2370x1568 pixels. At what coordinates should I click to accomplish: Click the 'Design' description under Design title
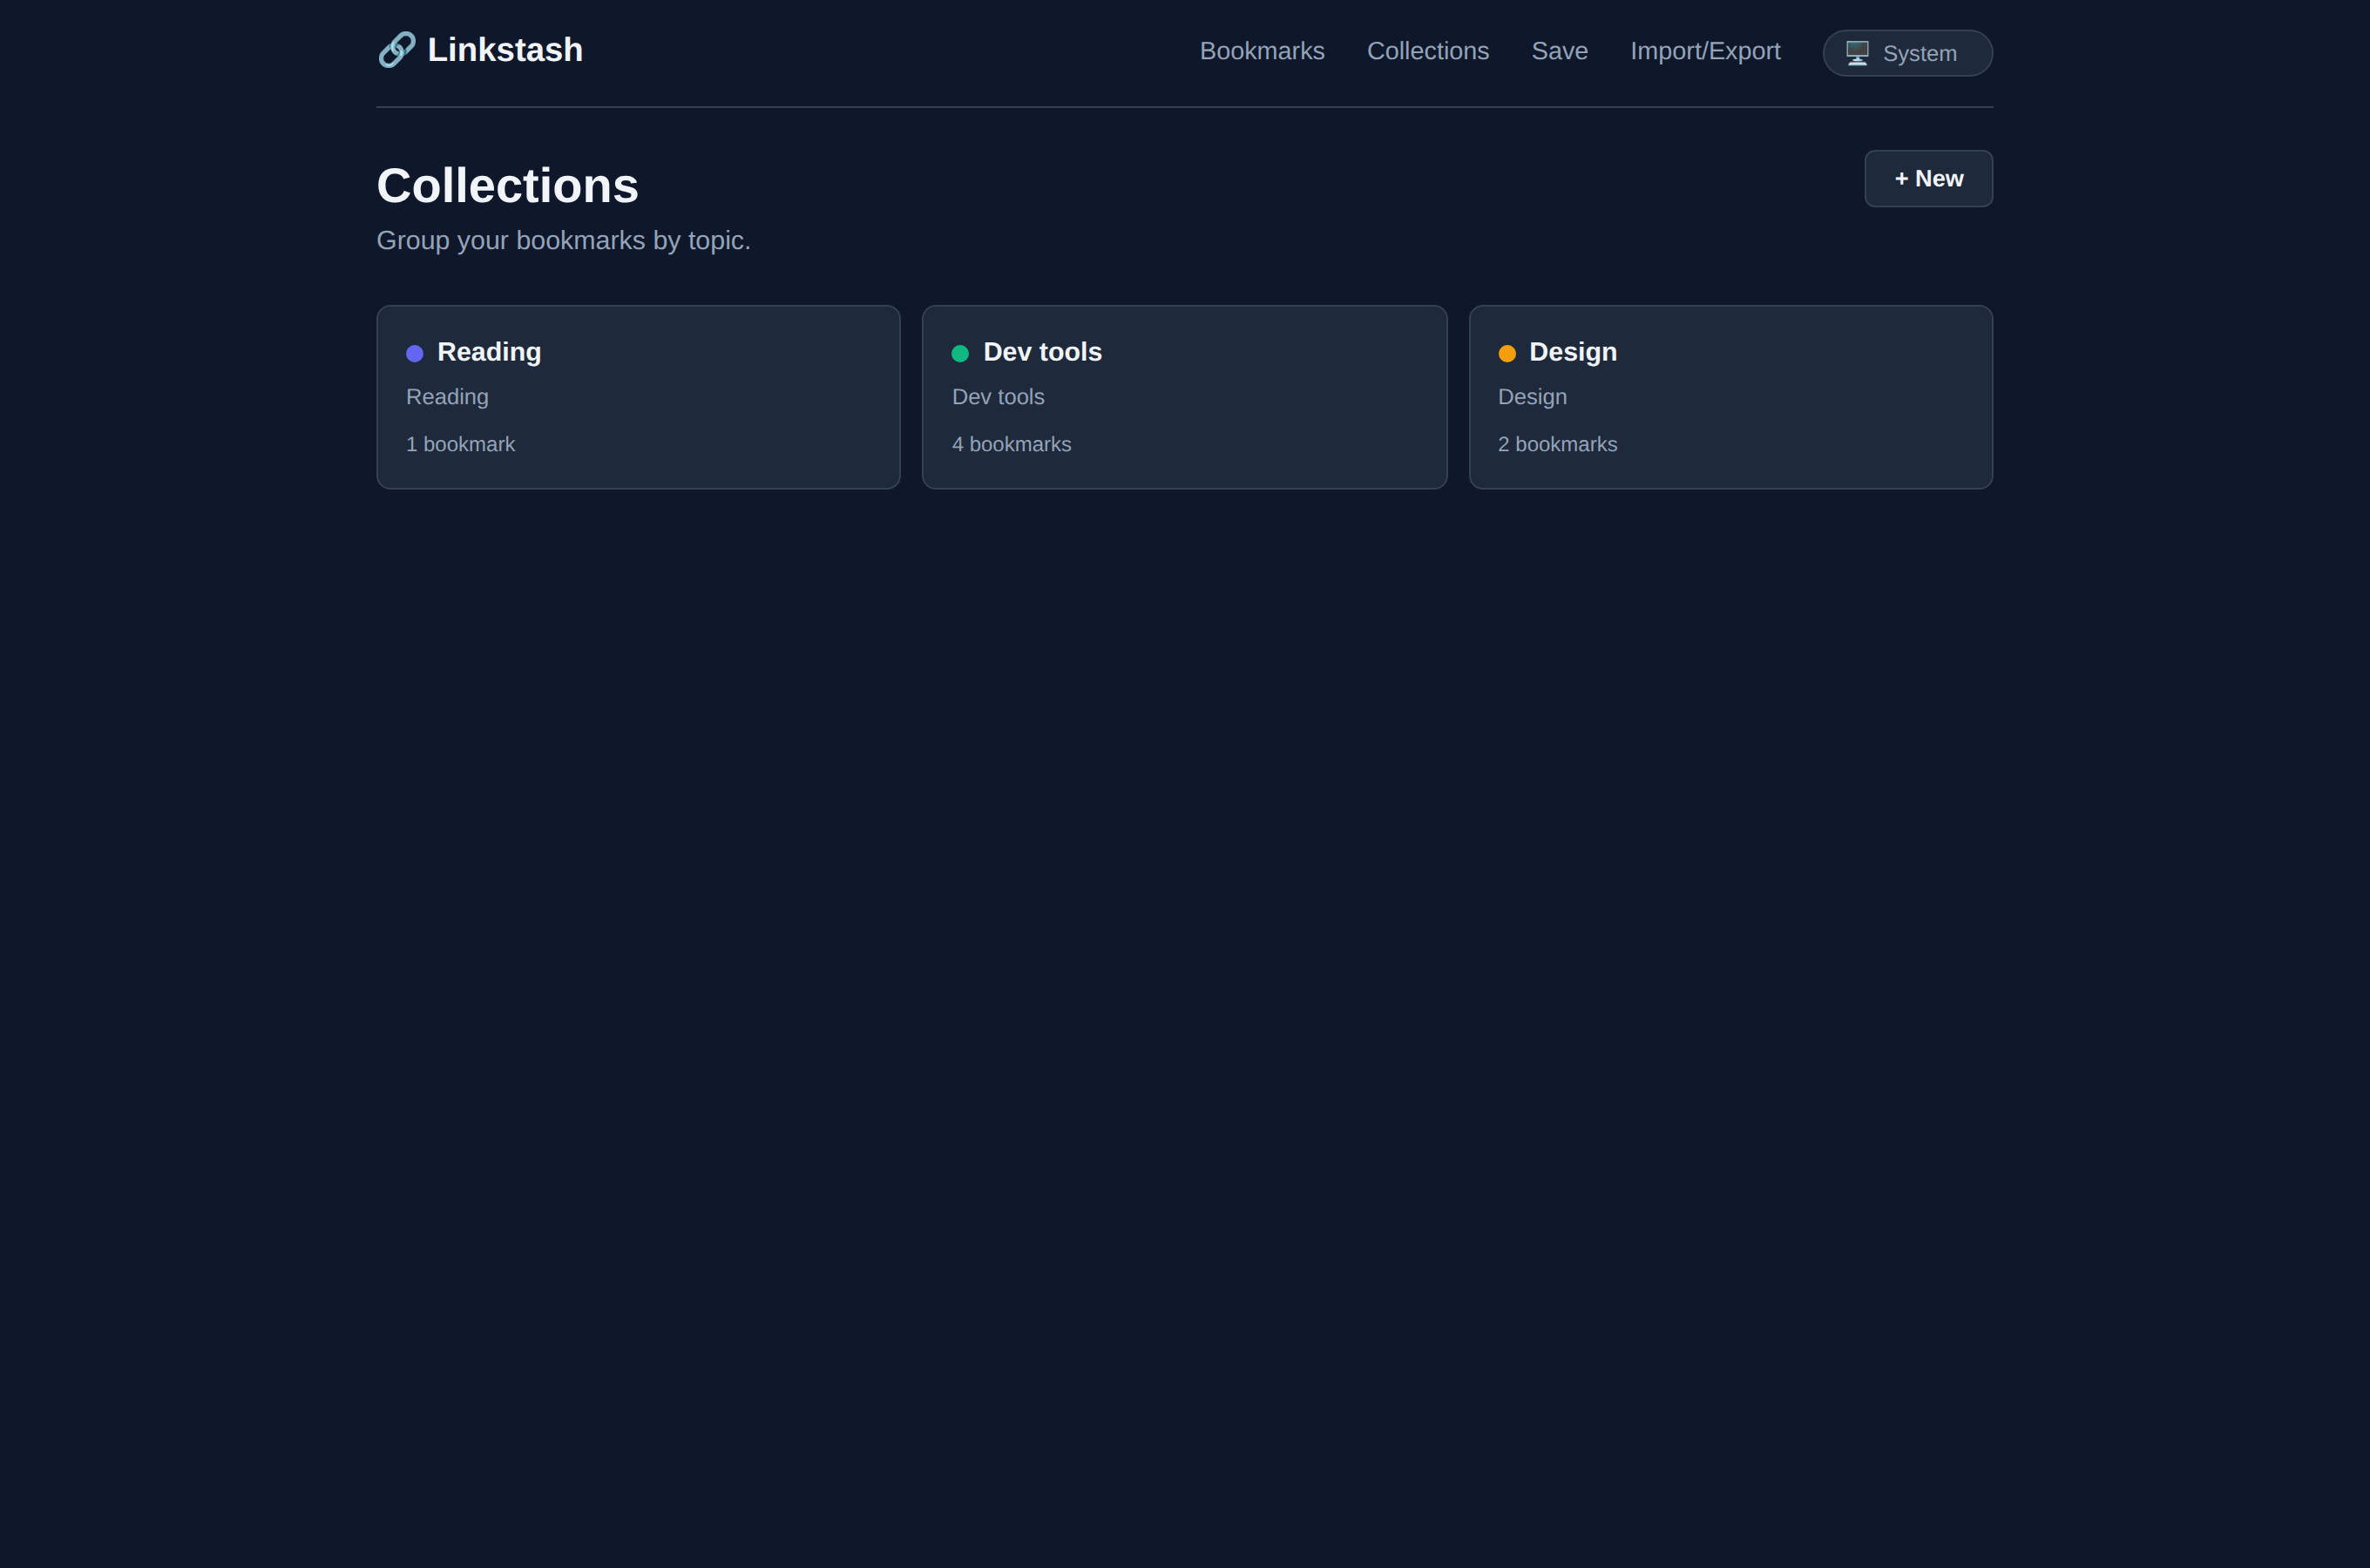[1532, 397]
